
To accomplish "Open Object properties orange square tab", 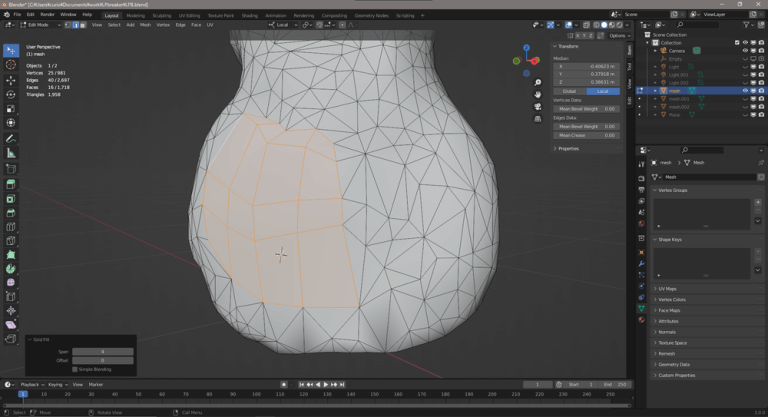I will (641, 252).
